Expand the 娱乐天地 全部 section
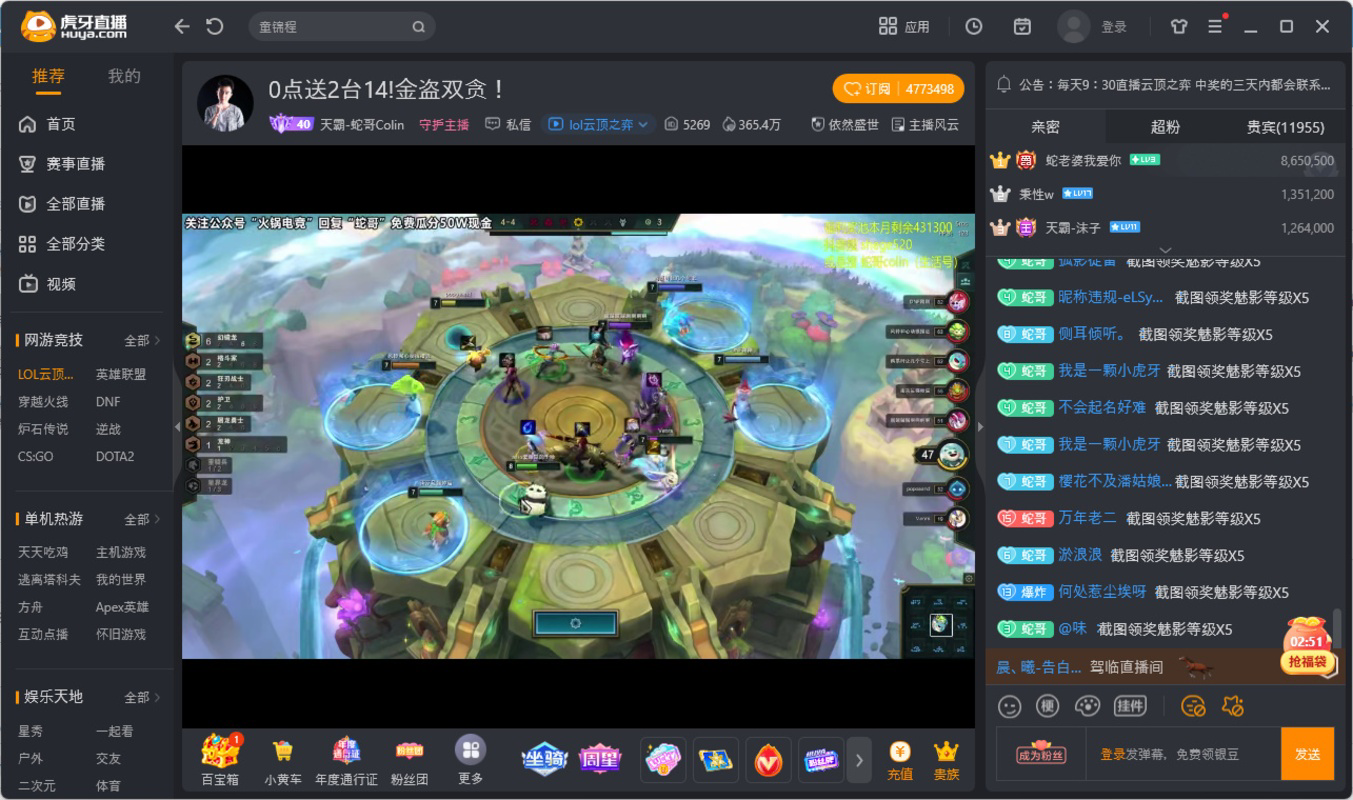Image resolution: width=1353 pixels, height=800 pixels. 142,697
